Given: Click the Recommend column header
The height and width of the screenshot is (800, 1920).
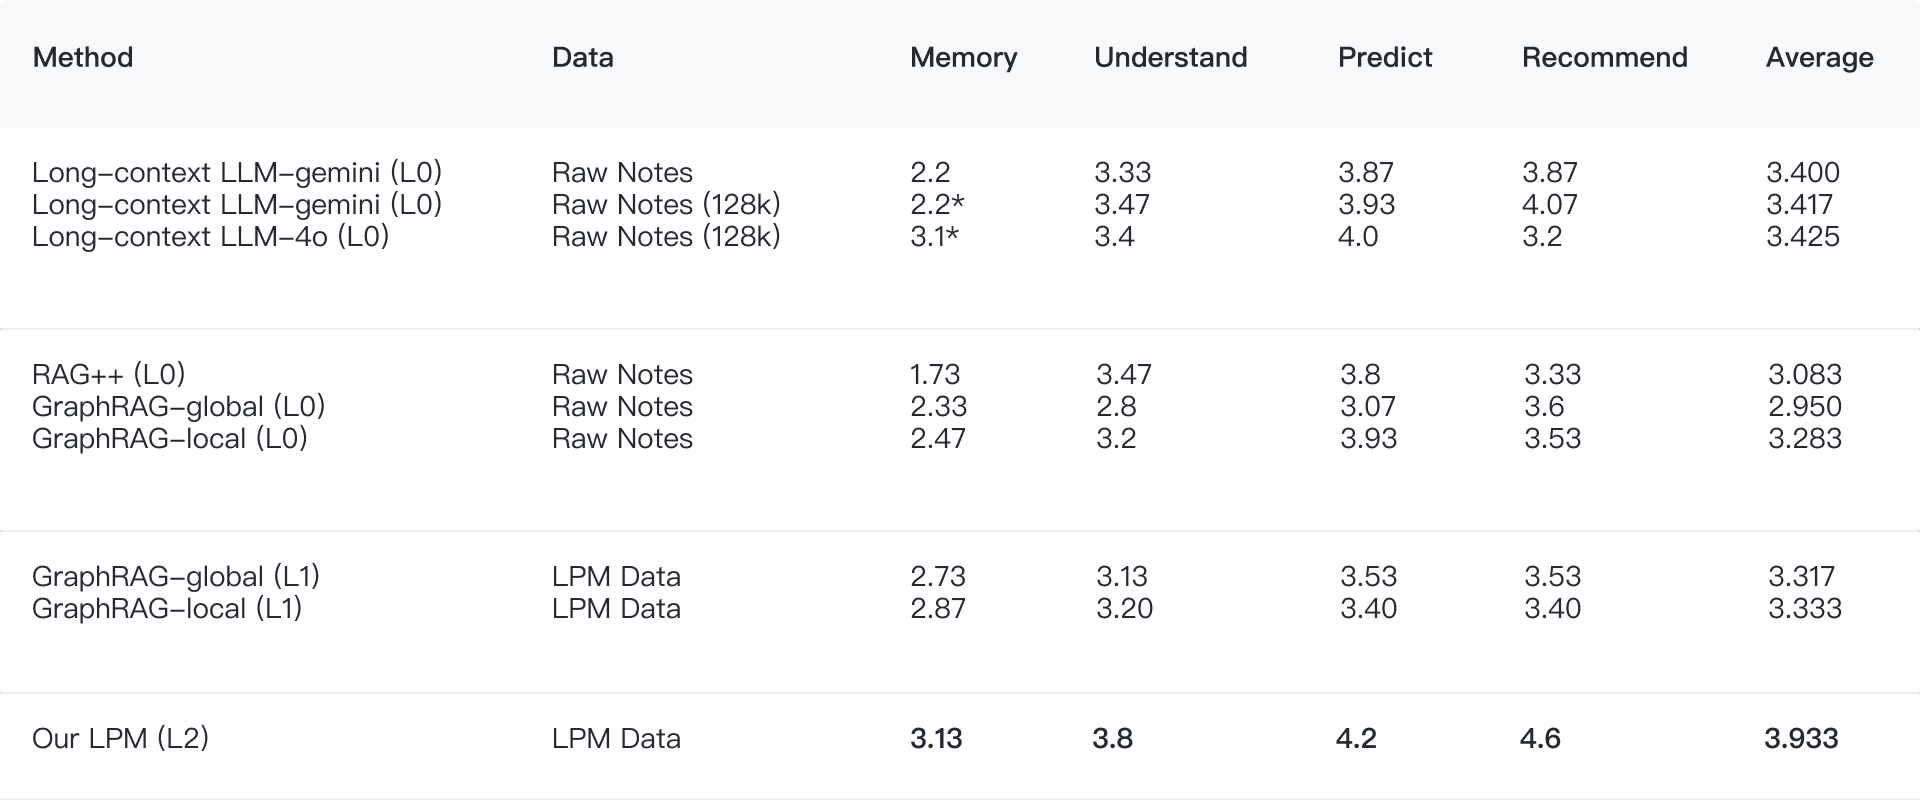Looking at the screenshot, I should click(x=1605, y=58).
